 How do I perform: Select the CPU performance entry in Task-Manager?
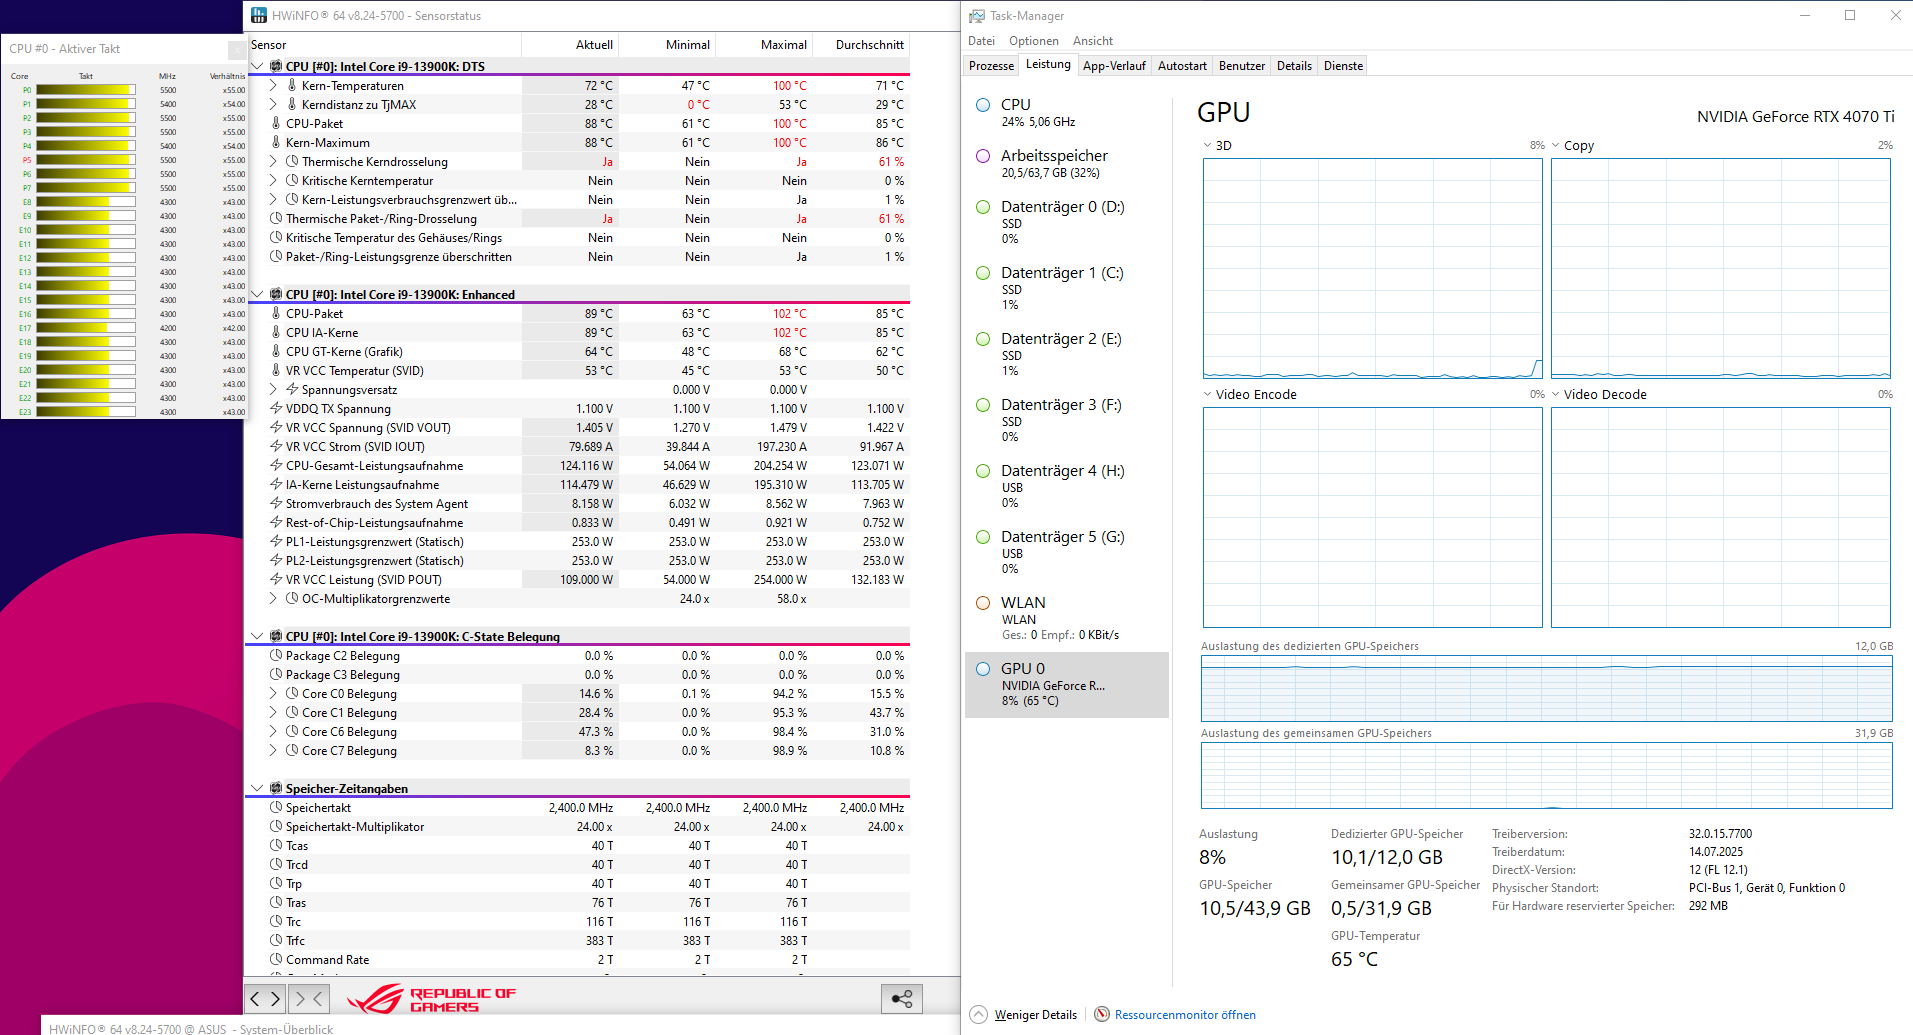pos(1066,112)
